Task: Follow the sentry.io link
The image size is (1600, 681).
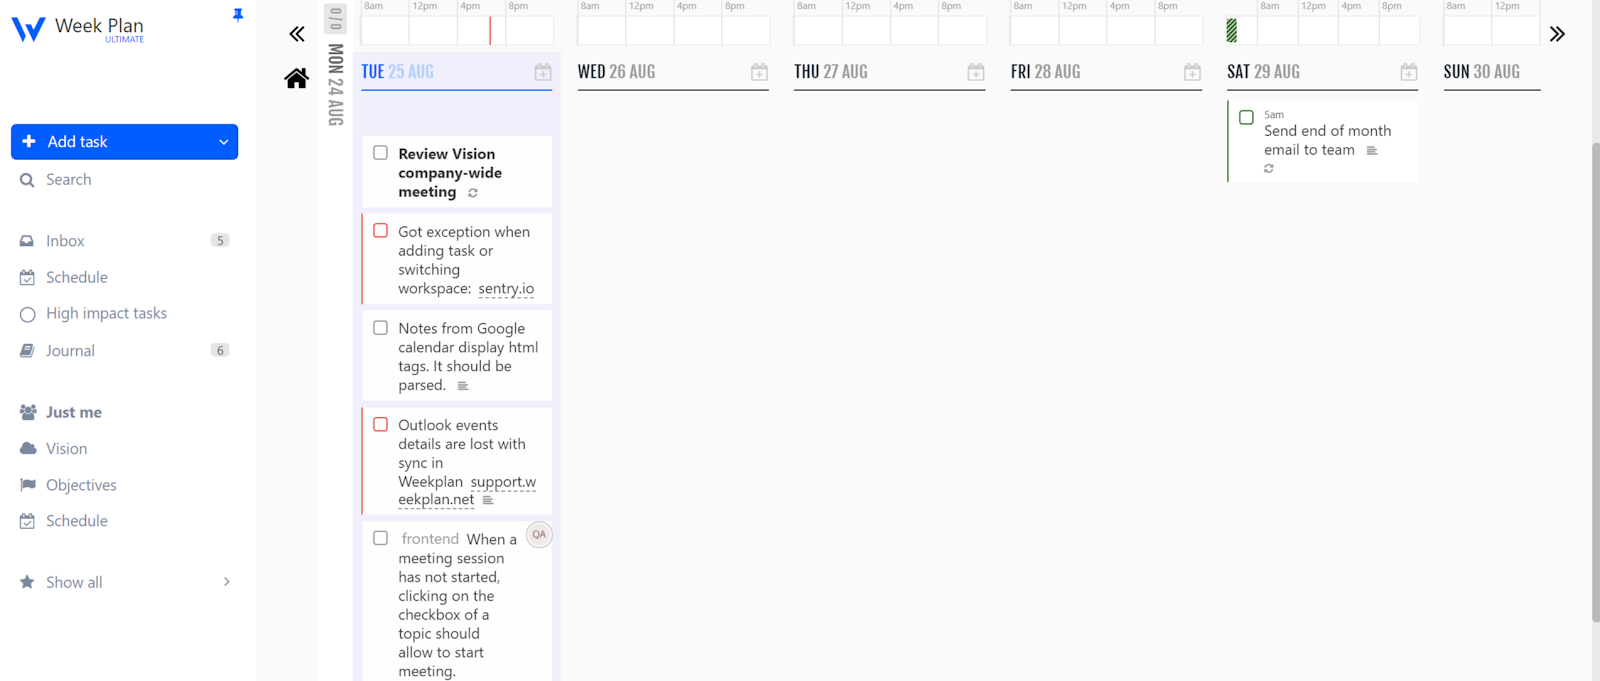Action: (x=506, y=289)
